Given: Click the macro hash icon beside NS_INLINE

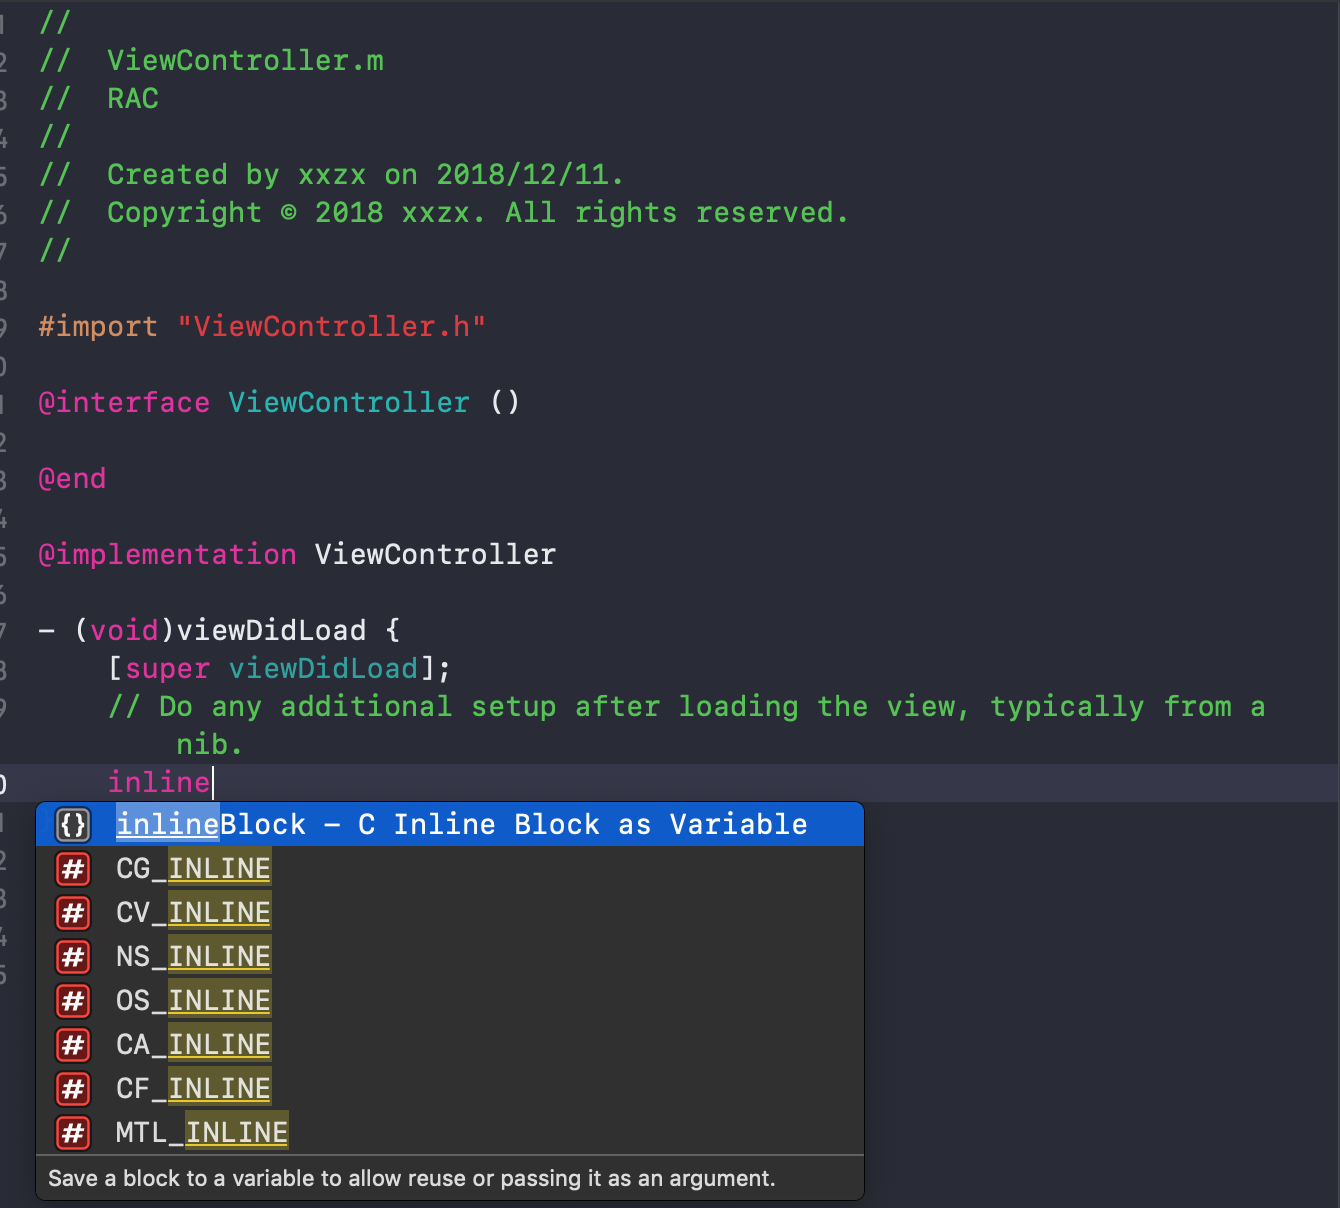Looking at the screenshot, I should tap(73, 957).
